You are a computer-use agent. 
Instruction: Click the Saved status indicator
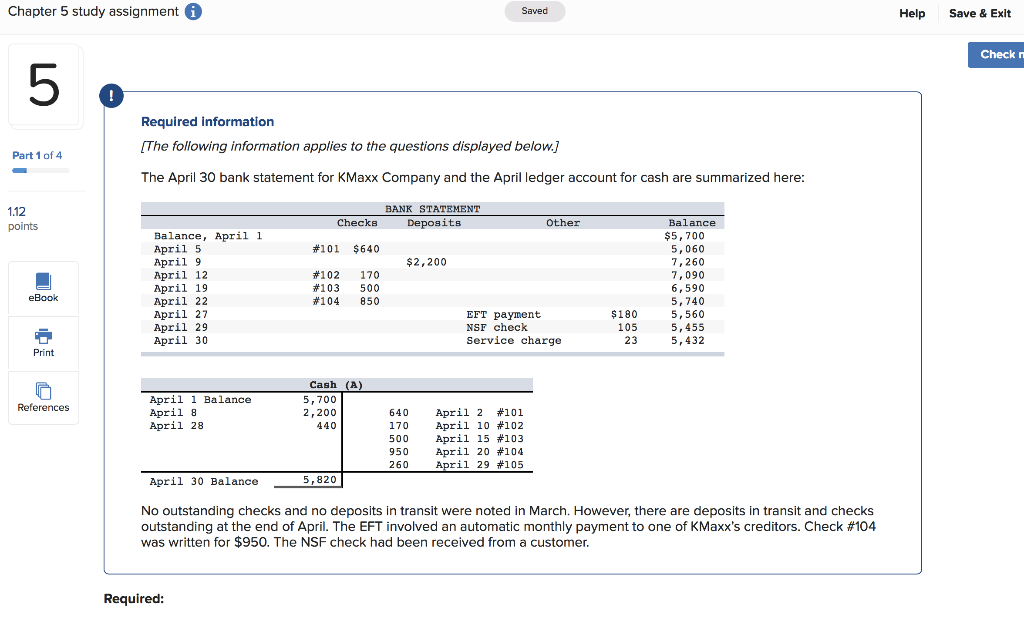point(535,9)
